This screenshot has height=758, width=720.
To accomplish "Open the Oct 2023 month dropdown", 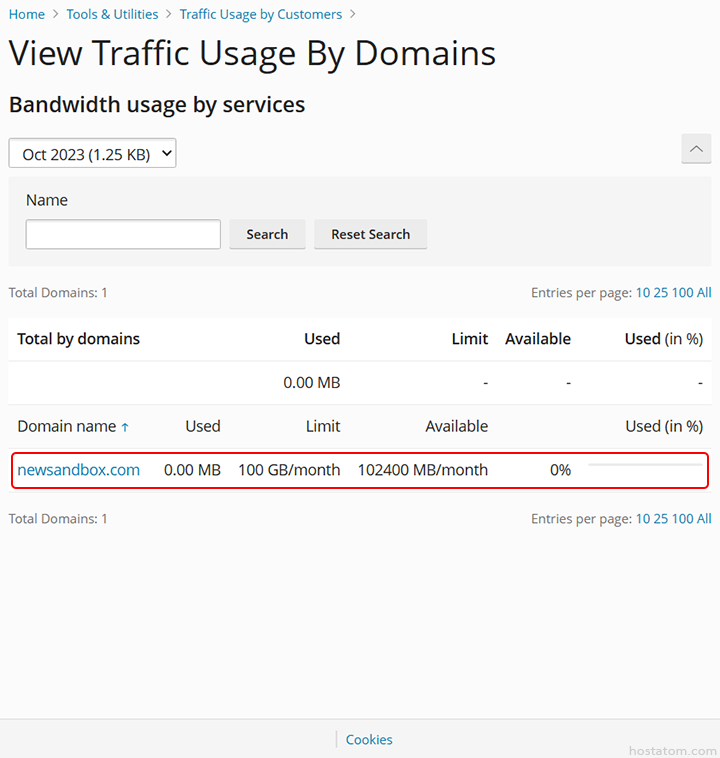I will [x=92, y=153].
